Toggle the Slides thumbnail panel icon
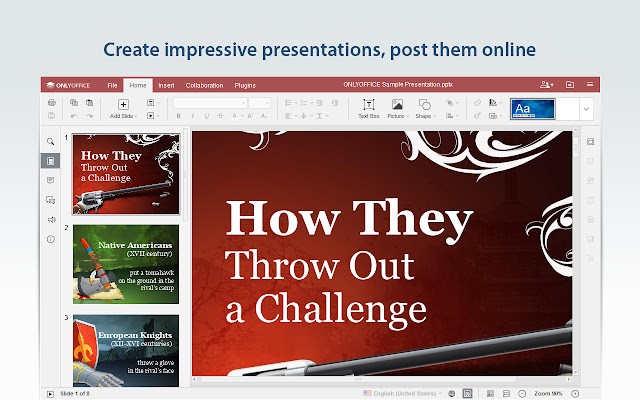640x400 pixels. click(50, 160)
